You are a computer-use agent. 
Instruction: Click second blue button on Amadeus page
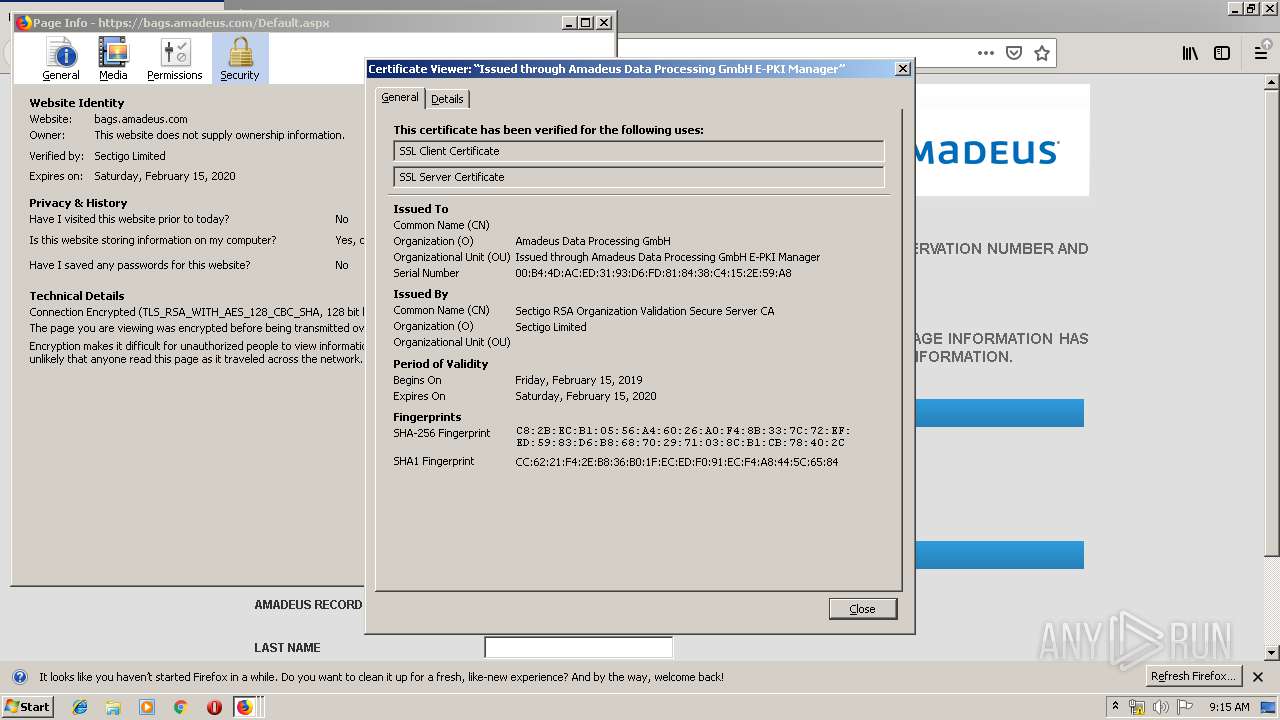click(999, 555)
